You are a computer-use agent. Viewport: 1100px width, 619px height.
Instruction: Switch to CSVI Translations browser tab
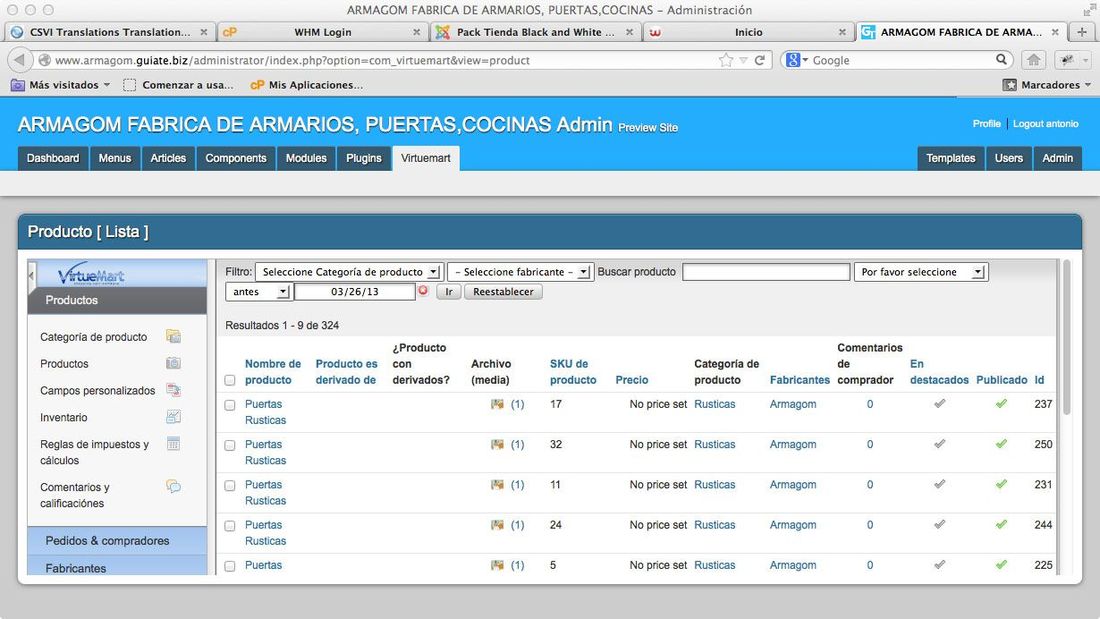coord(109,32)
